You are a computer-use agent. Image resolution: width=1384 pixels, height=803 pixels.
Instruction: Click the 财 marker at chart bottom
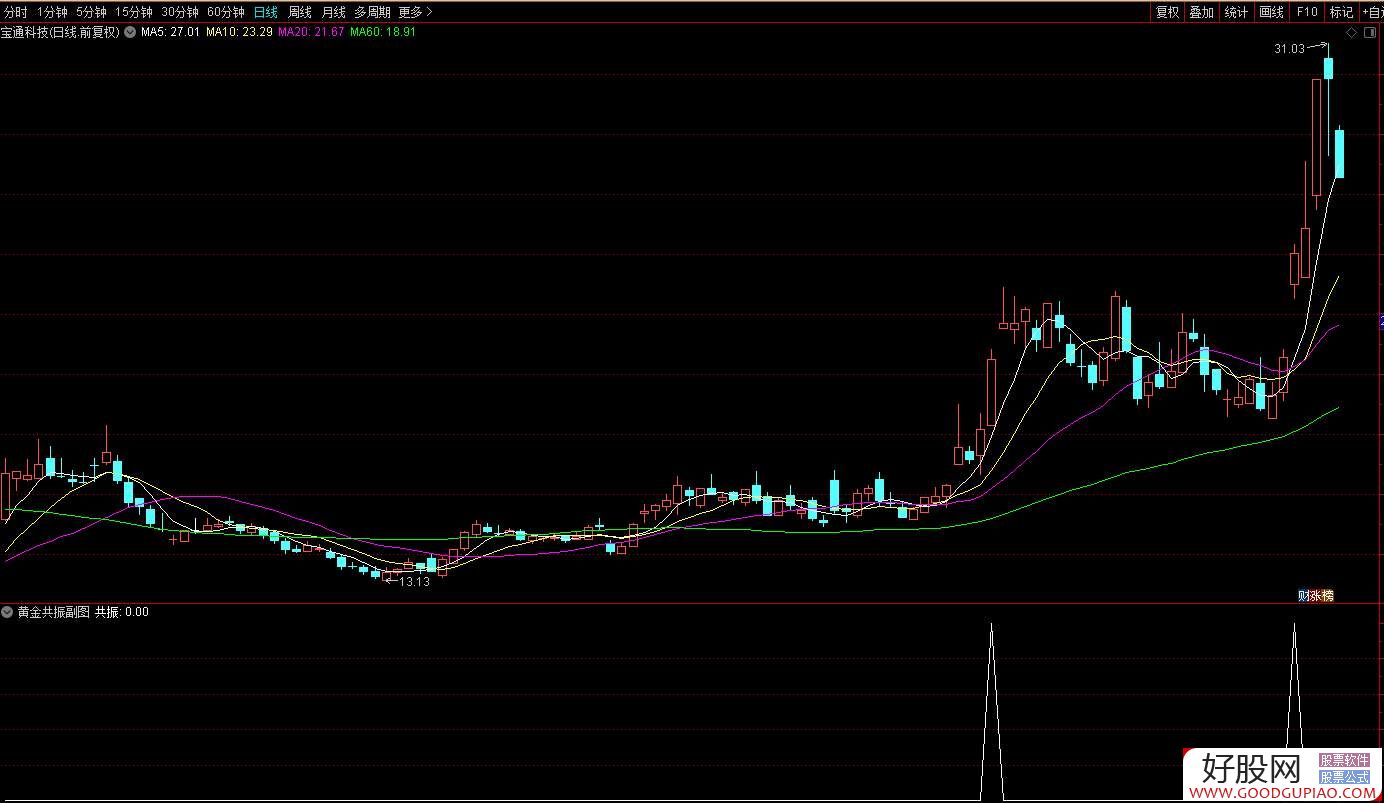[1303, 596]
